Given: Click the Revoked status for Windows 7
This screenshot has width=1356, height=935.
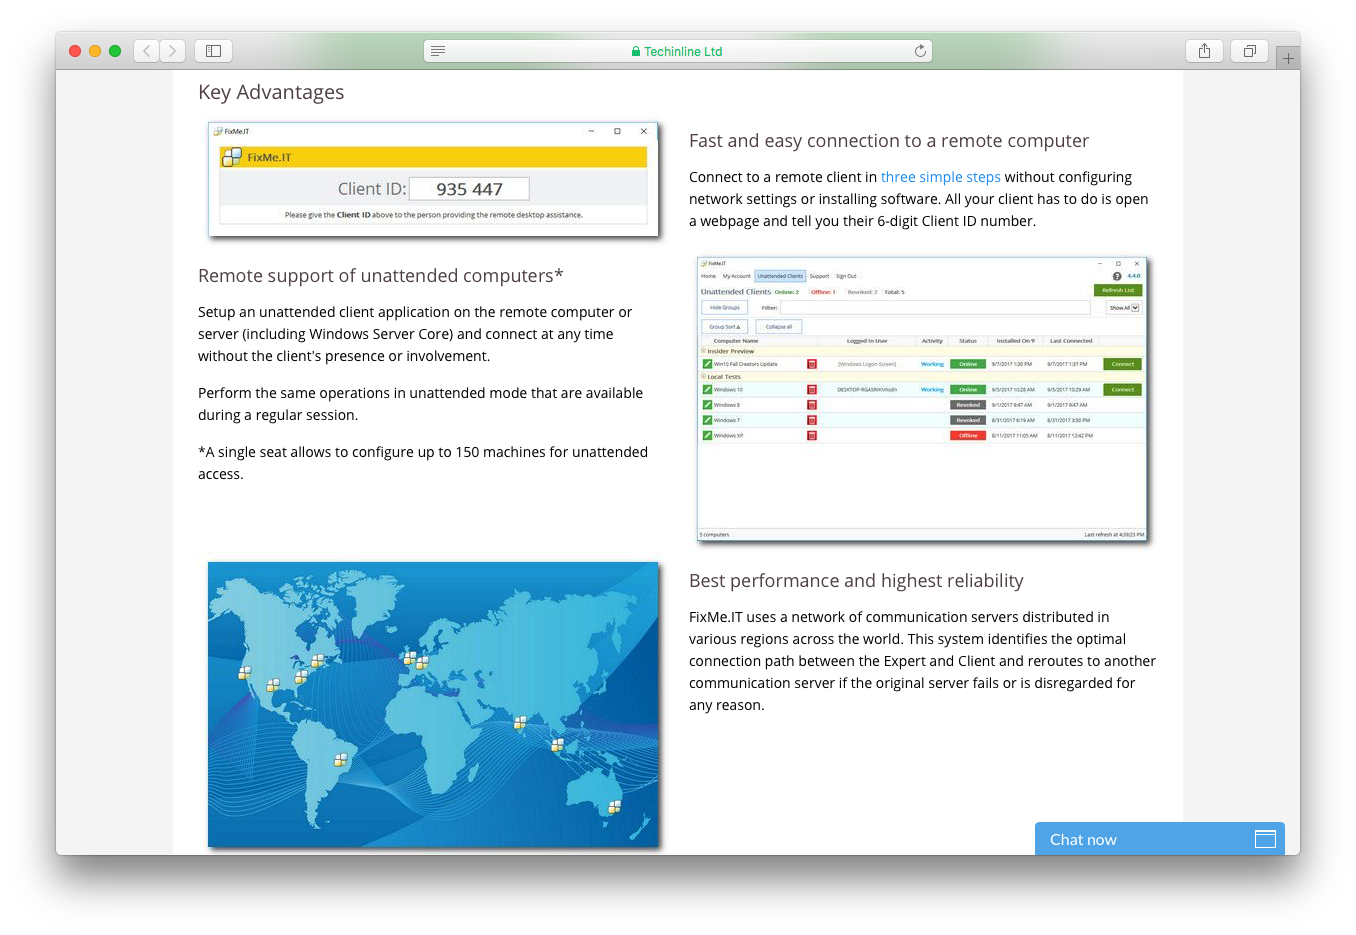Looking at the screenshot, I should click(x=968, y=420).
